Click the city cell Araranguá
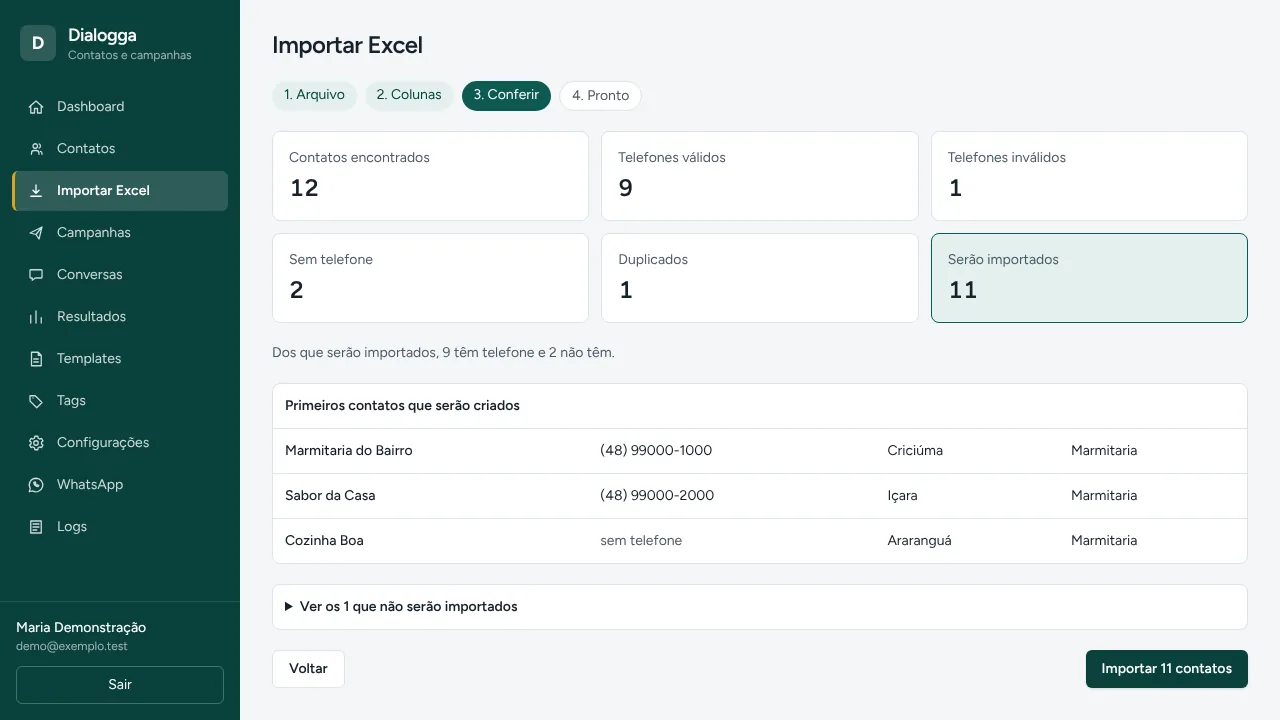 (x=919, y=541)
